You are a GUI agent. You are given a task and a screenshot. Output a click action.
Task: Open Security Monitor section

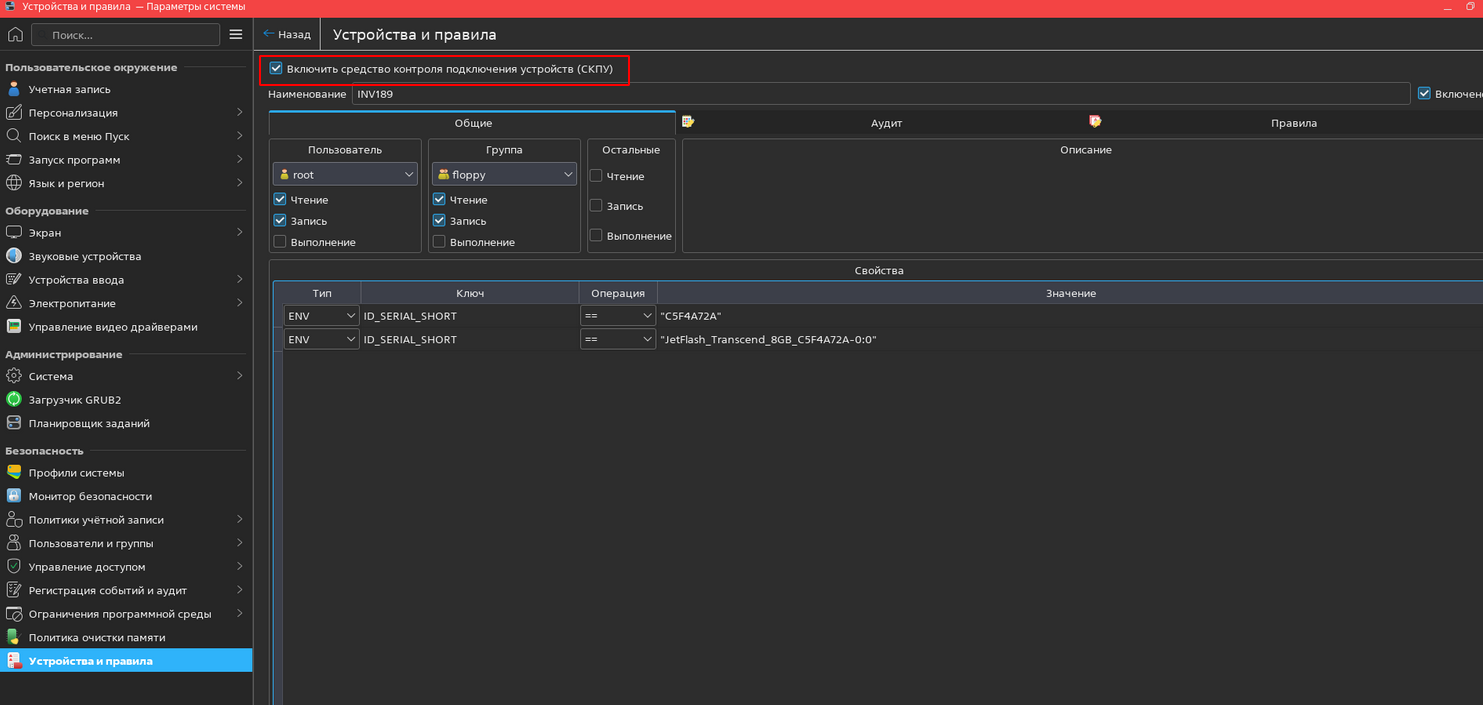pyautogui.click(x=90, y=496)
